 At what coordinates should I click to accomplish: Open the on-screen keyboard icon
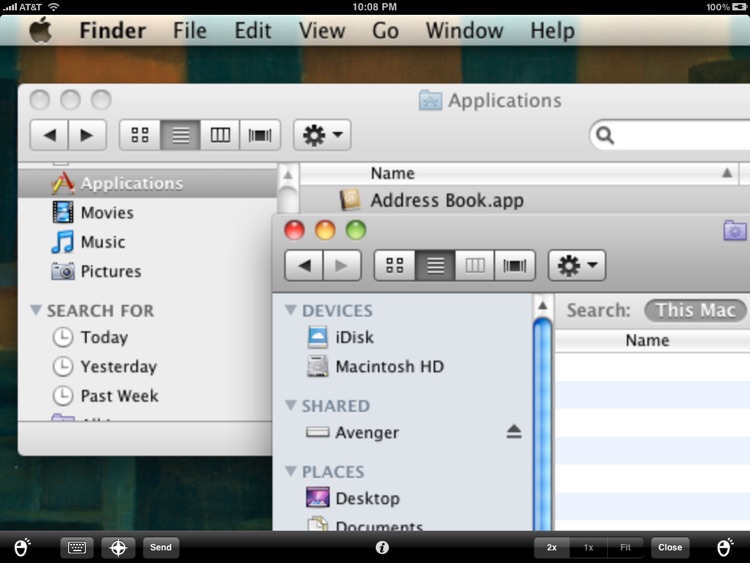coord(77,547)
